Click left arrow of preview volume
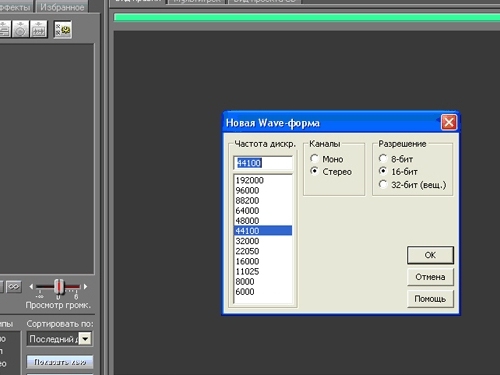Viewport: 500px width, 375px height. (31, 287)
